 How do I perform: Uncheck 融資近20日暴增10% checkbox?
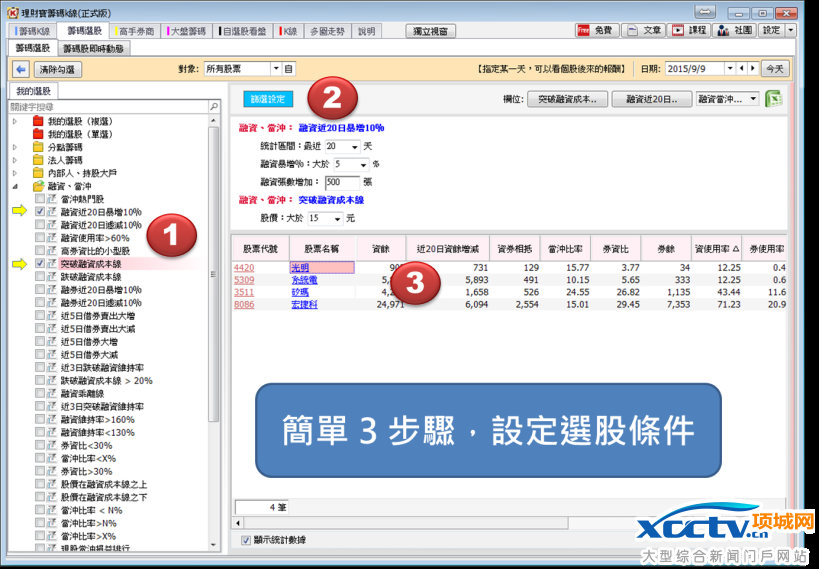pyautogui.click(x=40, y=212)
